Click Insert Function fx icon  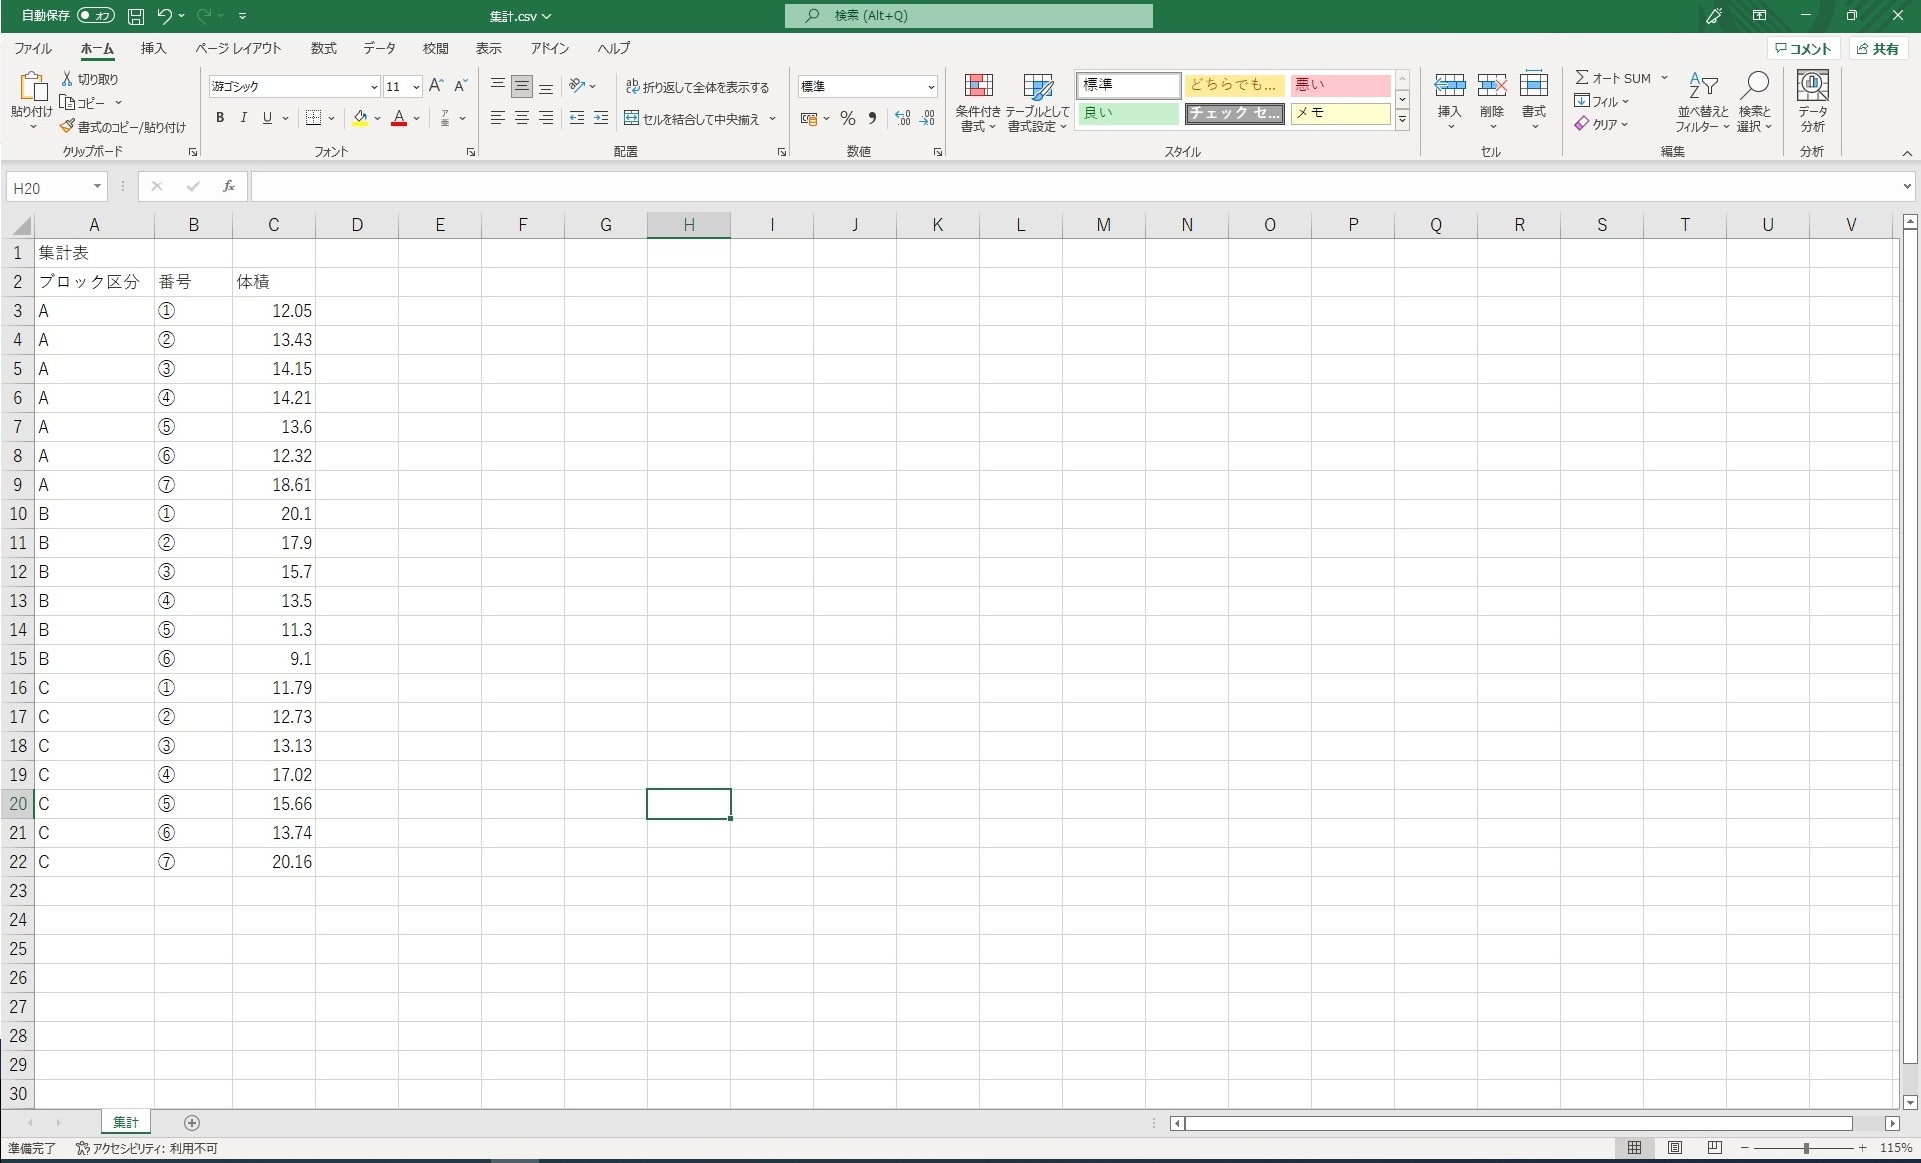click(229, 187)
